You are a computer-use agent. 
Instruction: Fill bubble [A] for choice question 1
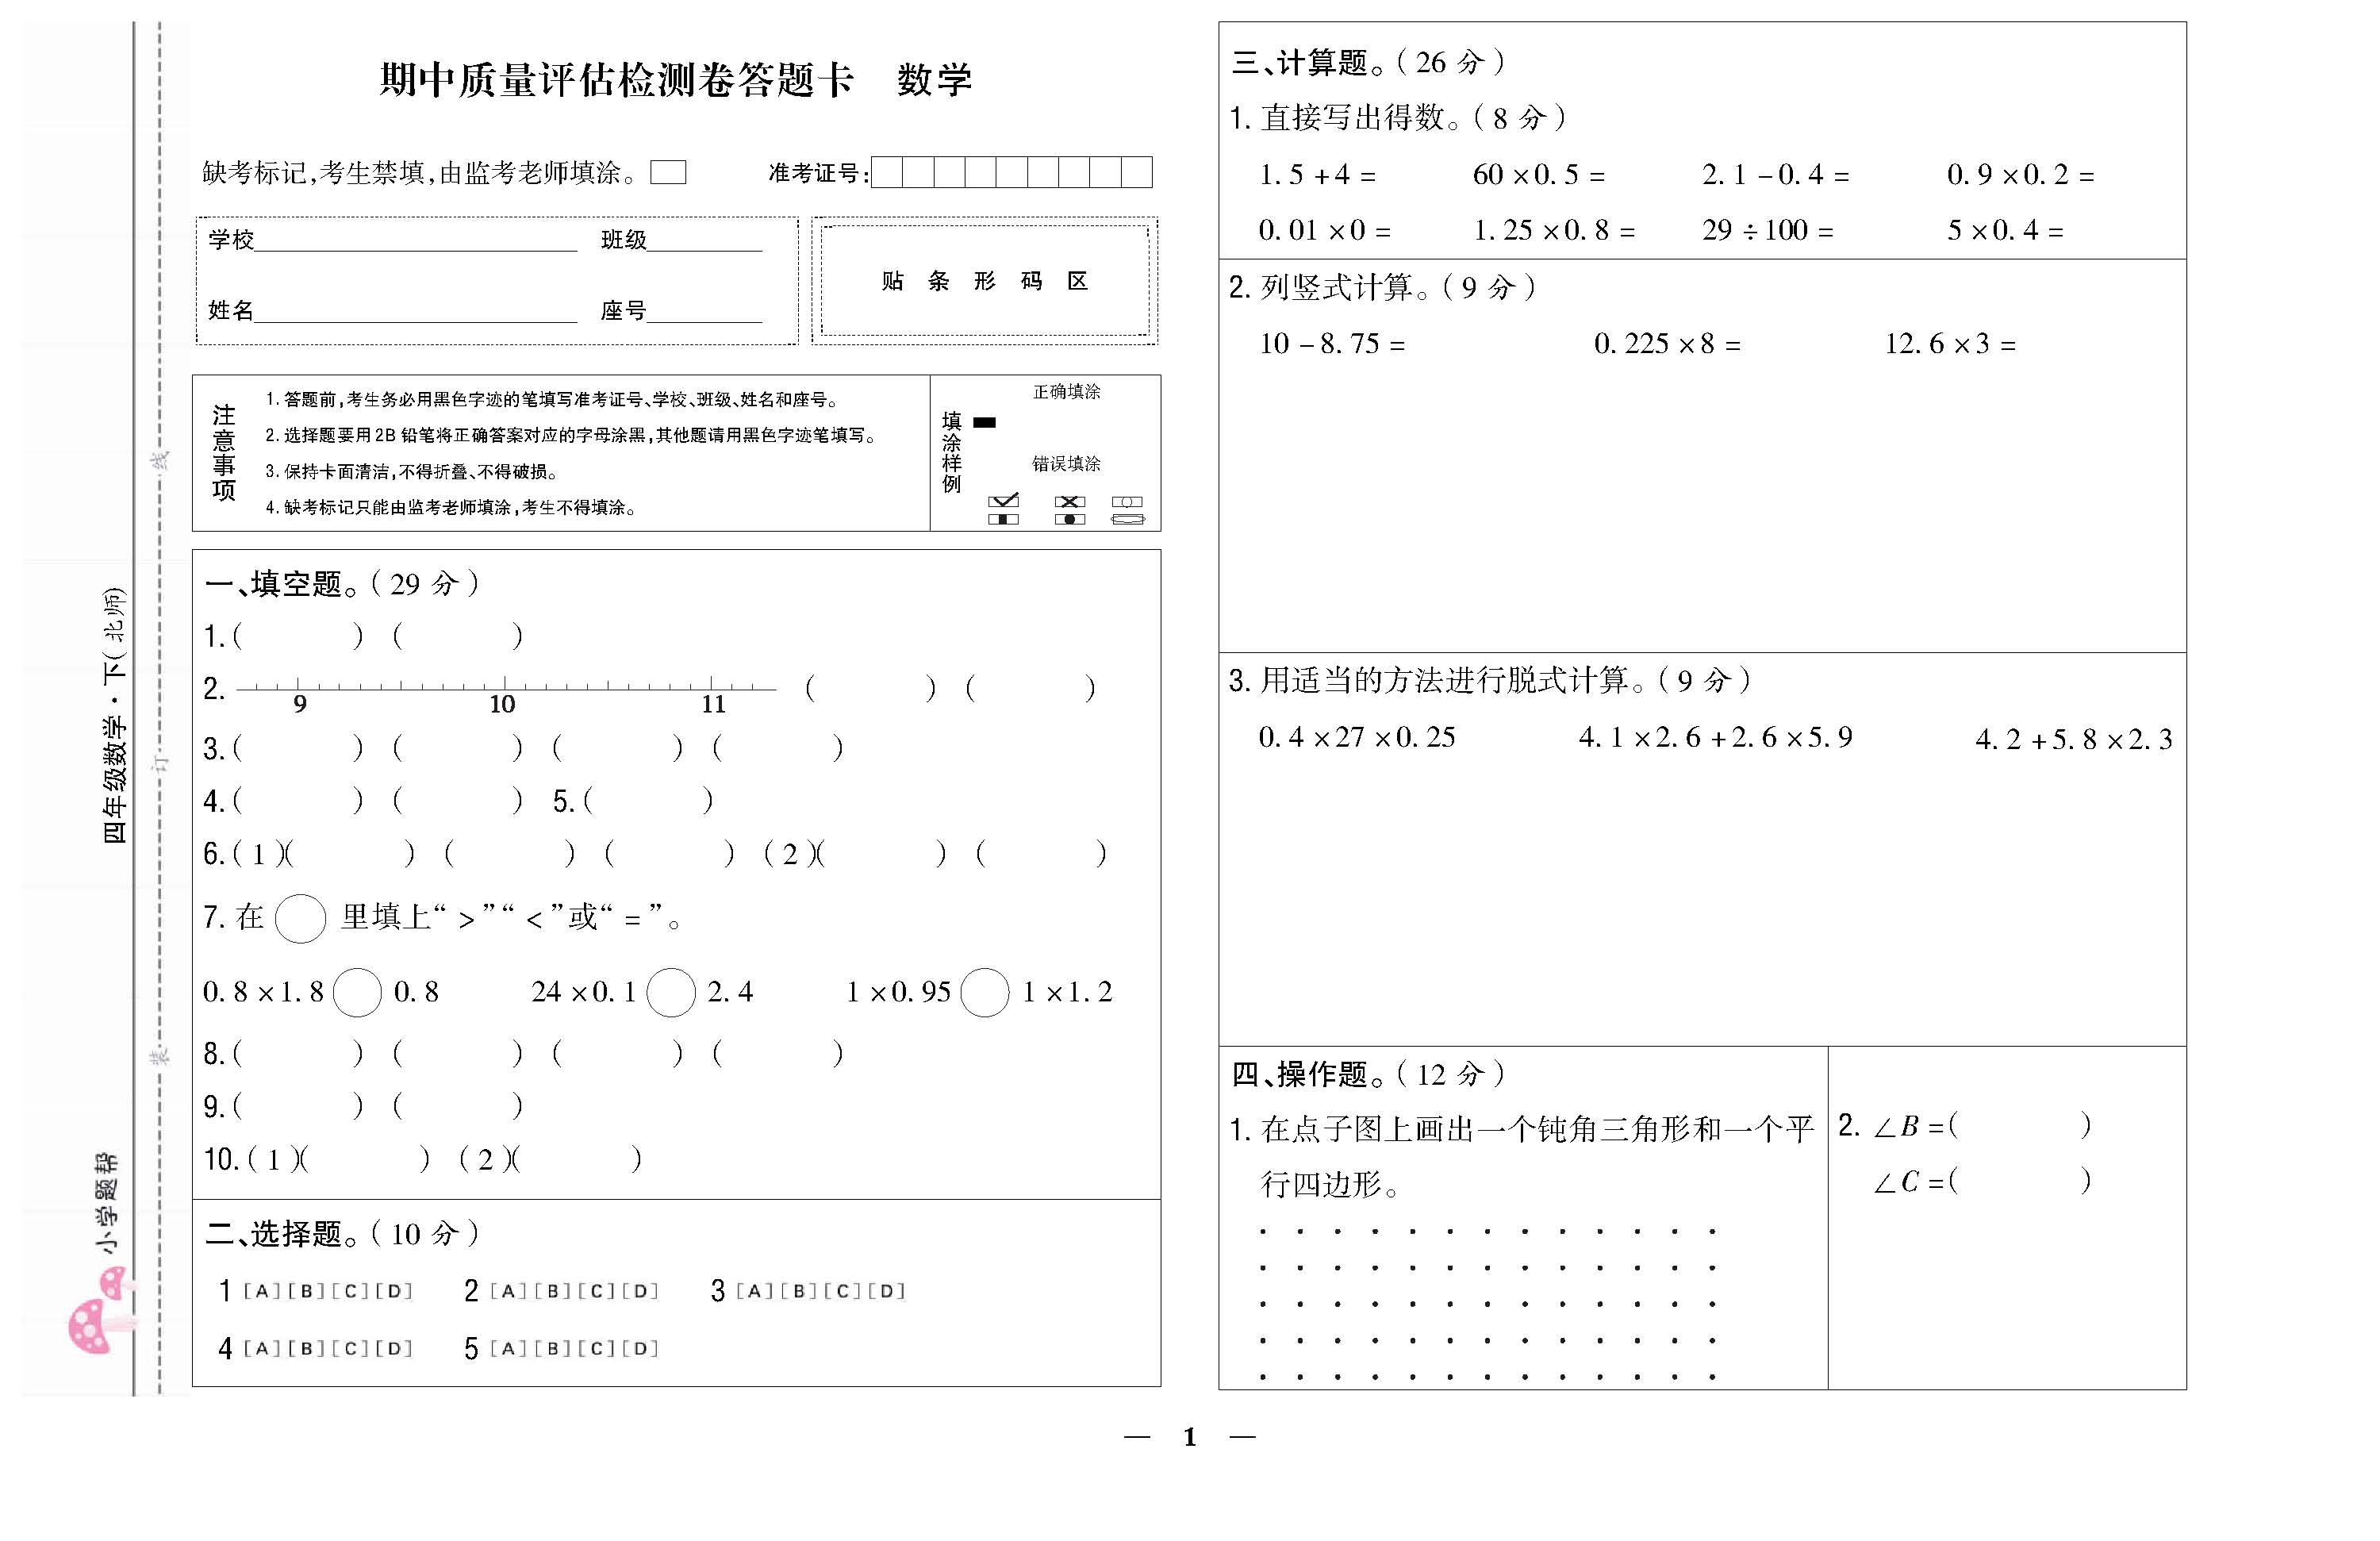pyautogui.click(x=262, y=1291)
